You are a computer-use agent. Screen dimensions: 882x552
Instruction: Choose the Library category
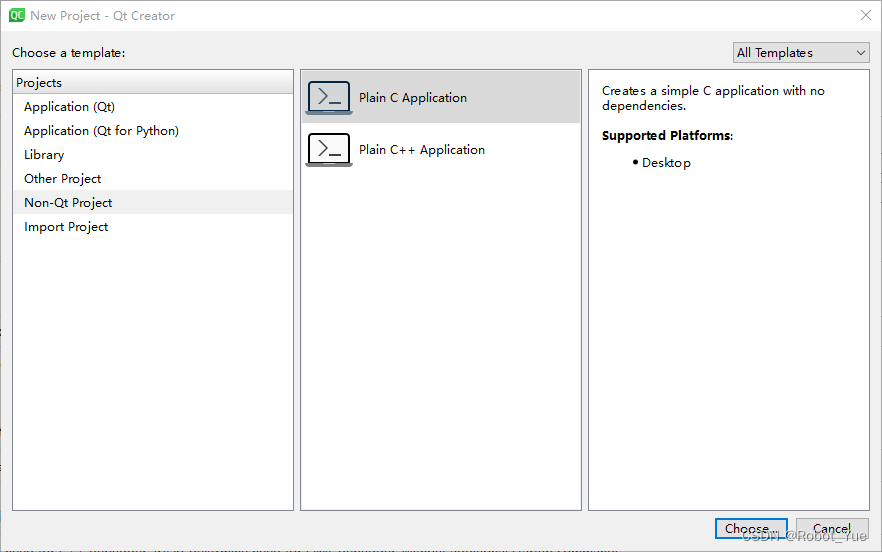point(152,155)
